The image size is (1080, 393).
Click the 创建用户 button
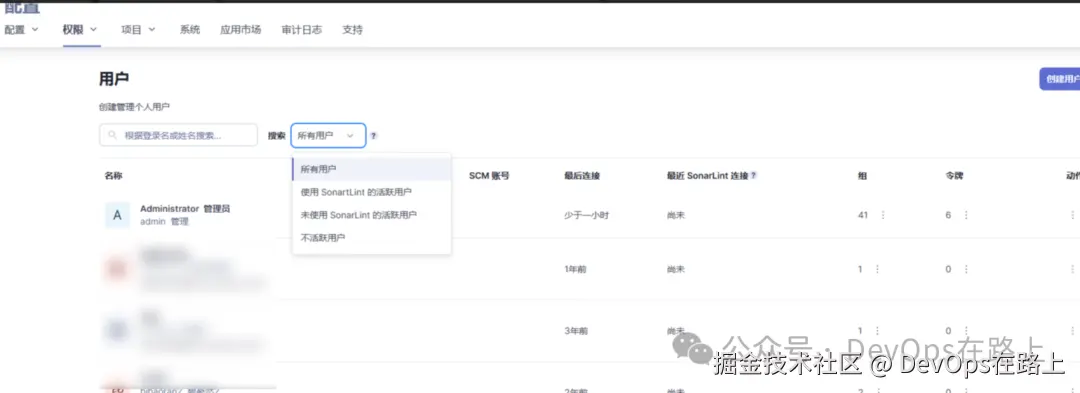click(1061, 79)
